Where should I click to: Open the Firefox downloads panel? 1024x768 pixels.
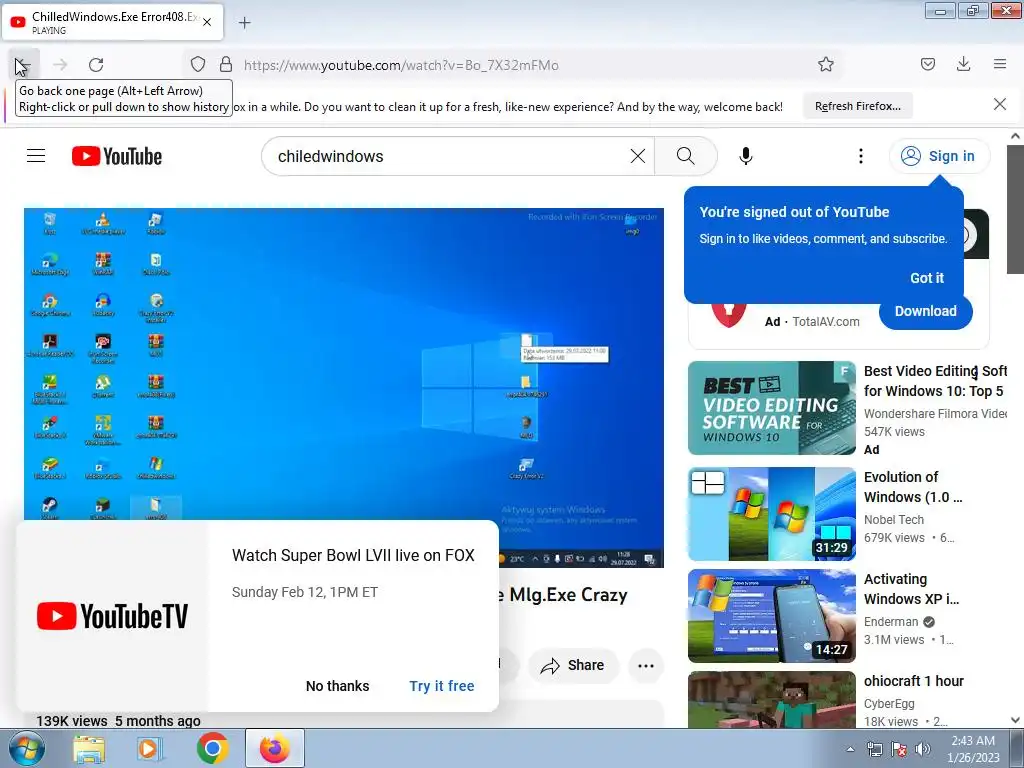[963, 64]
